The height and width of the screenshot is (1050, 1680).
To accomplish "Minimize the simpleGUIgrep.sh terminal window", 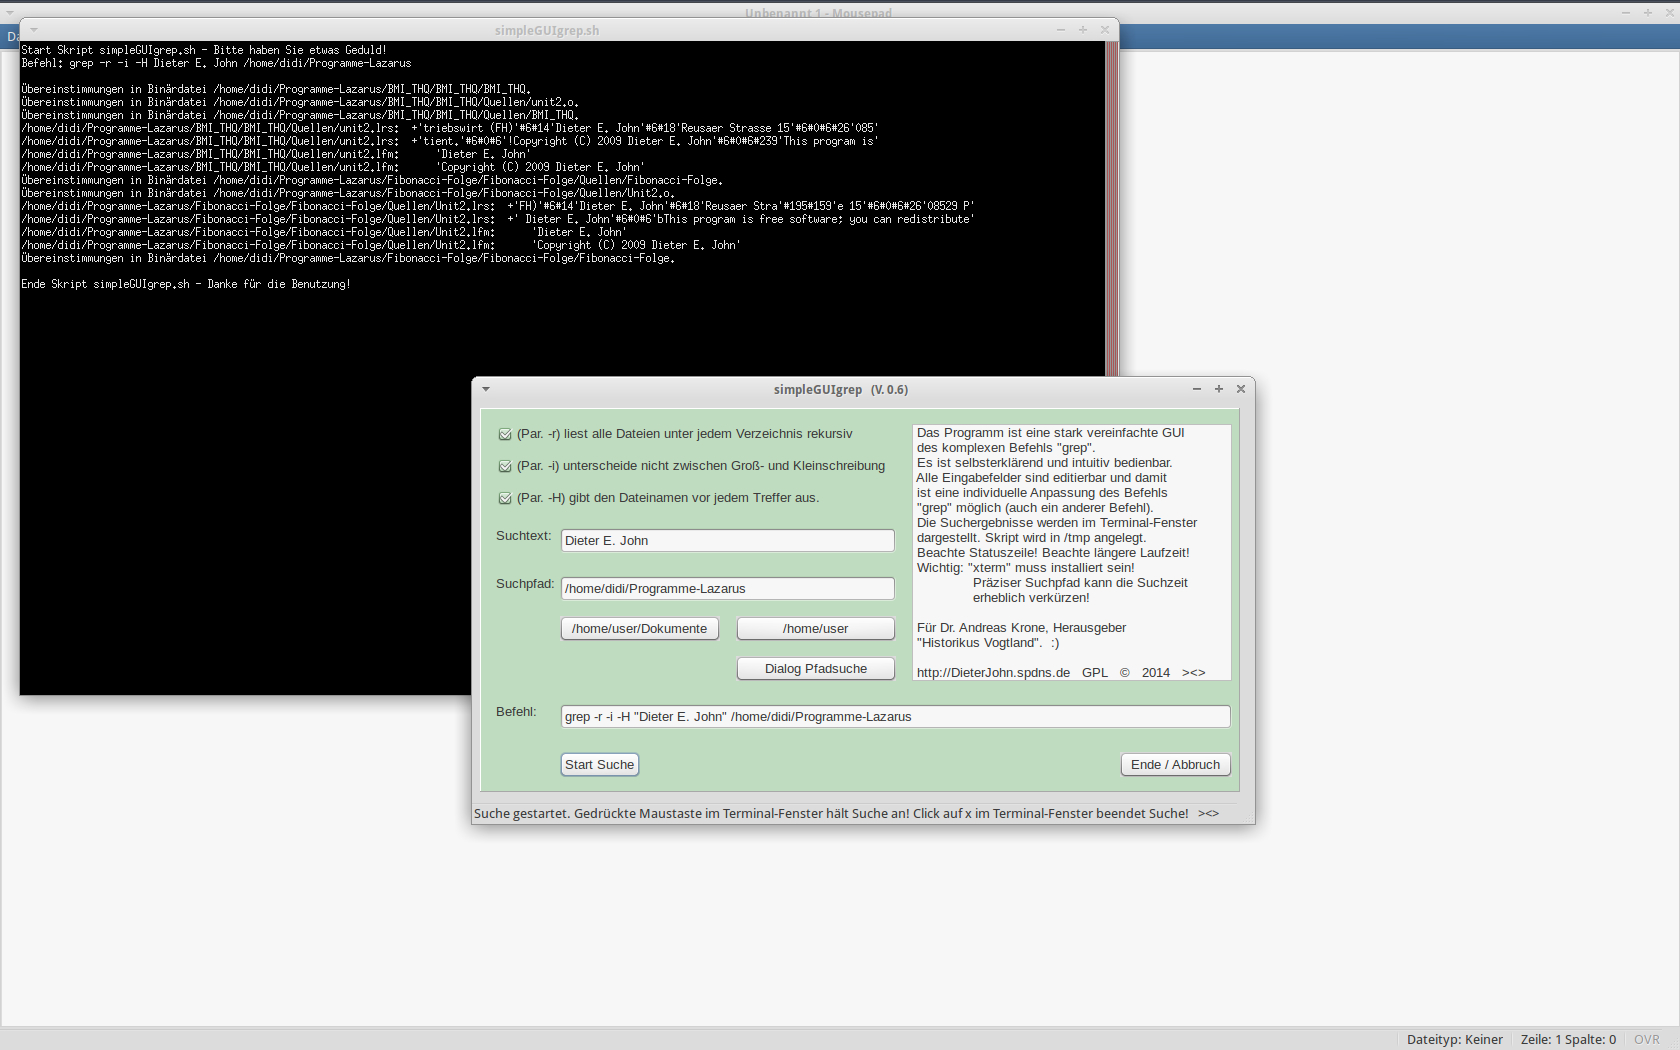I will click(1061, 30).
